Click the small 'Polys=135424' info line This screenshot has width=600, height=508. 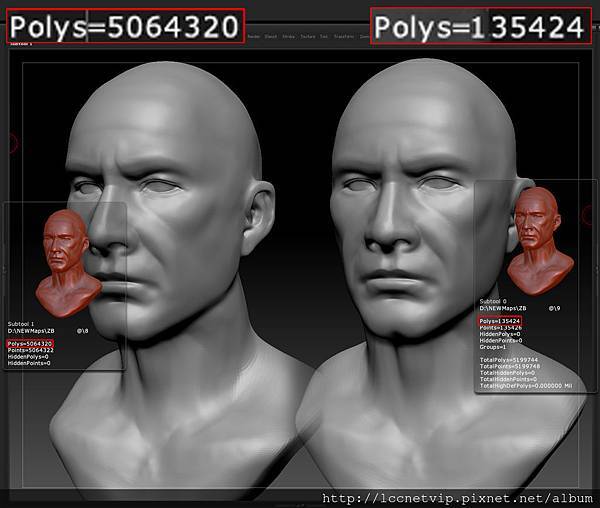pos(499,321)
